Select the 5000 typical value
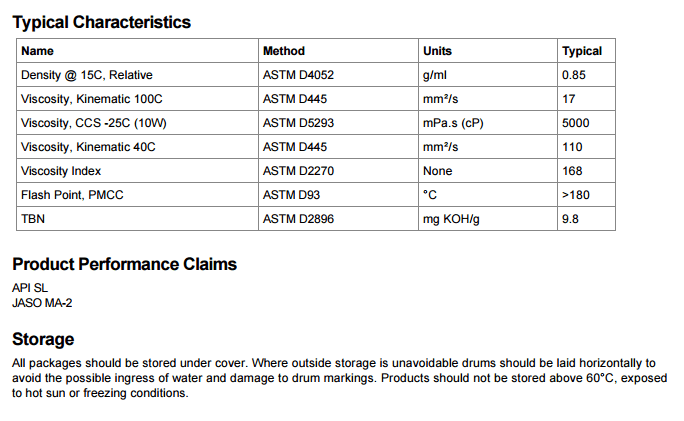The width and height of the screenshot is (684, 421). click(575, 123)
